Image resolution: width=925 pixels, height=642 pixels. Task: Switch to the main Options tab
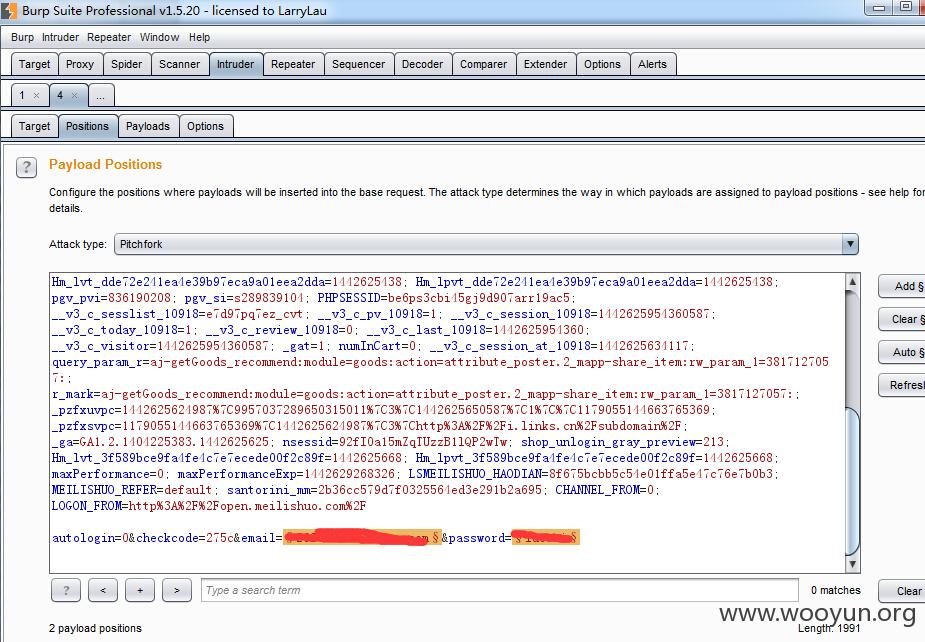point(602,64)
